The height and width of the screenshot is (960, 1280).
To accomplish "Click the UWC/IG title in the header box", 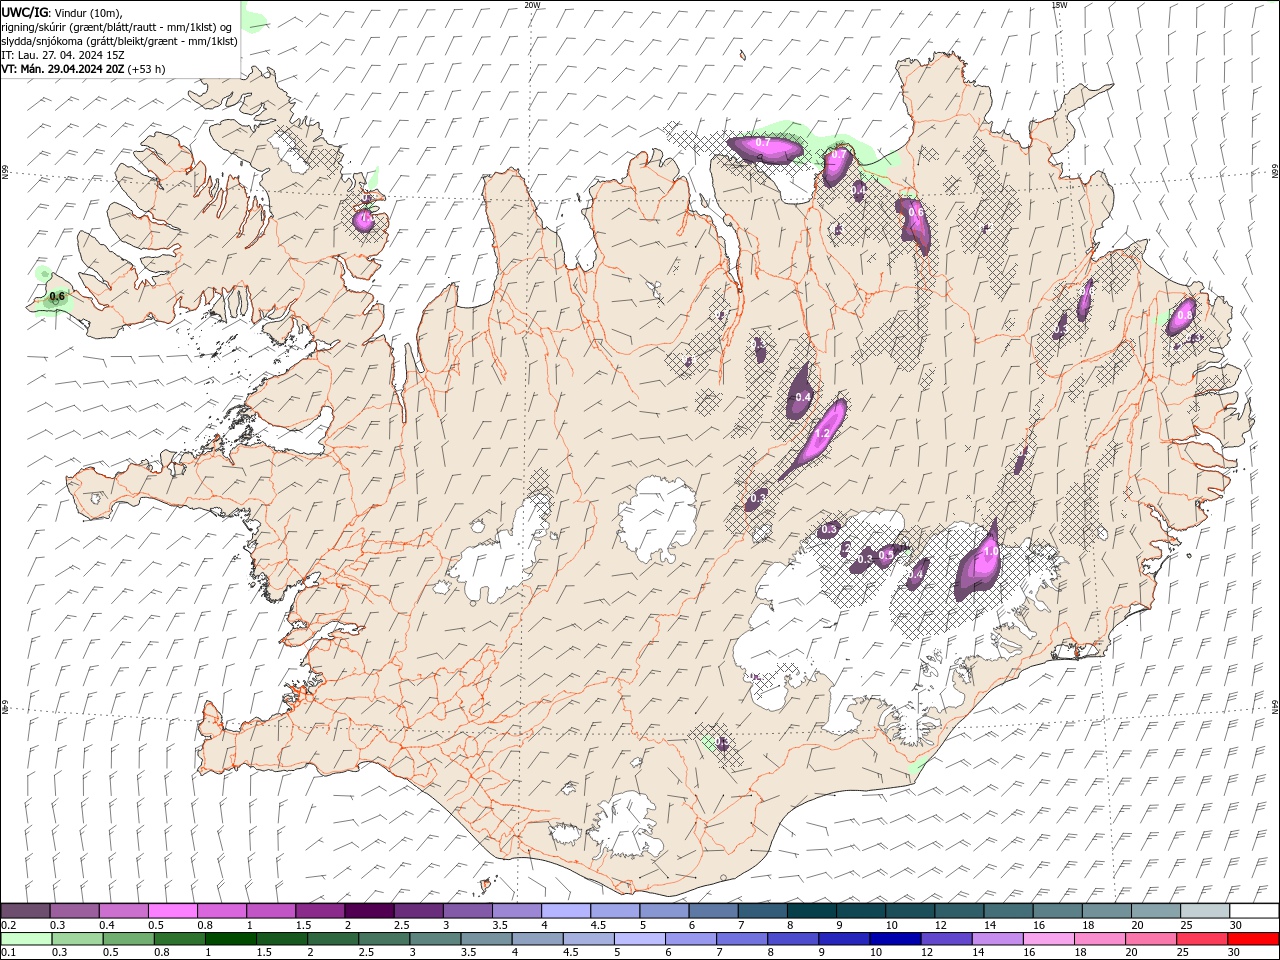I will point(24,11).
